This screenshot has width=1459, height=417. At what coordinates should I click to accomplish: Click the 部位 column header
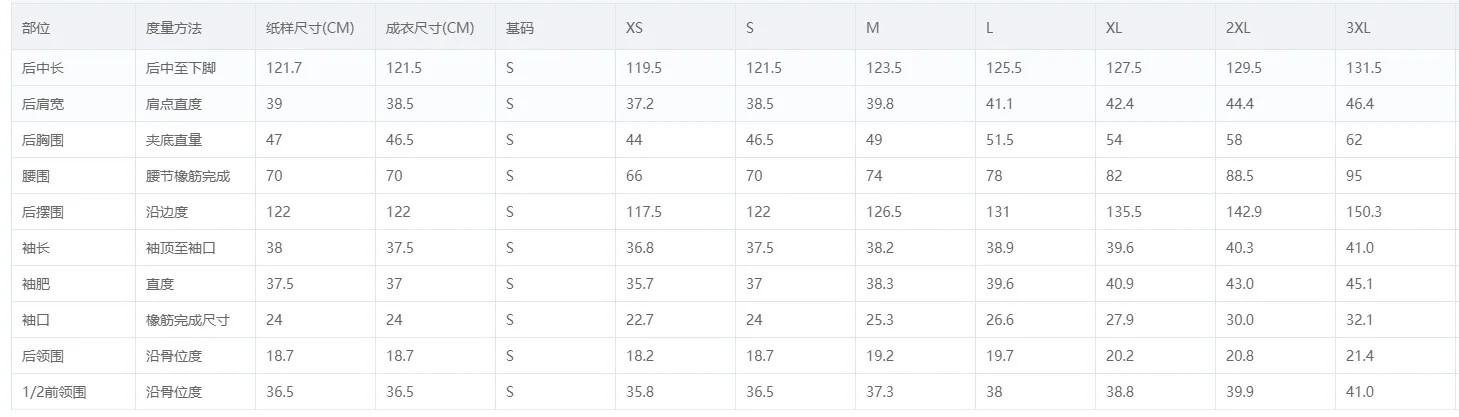[x=37, y=28]
